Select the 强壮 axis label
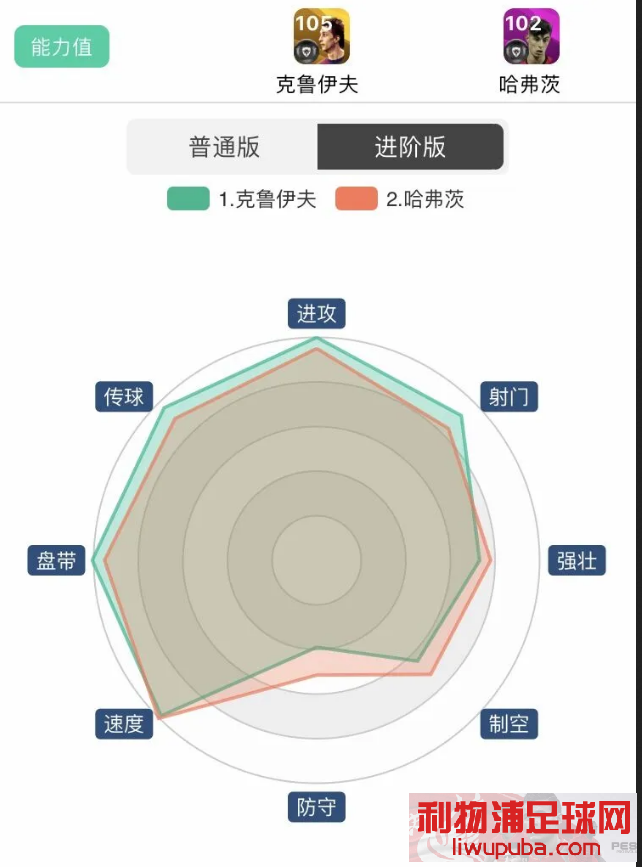Viewport: 642px width, 867px height. [x=577, y=561]
